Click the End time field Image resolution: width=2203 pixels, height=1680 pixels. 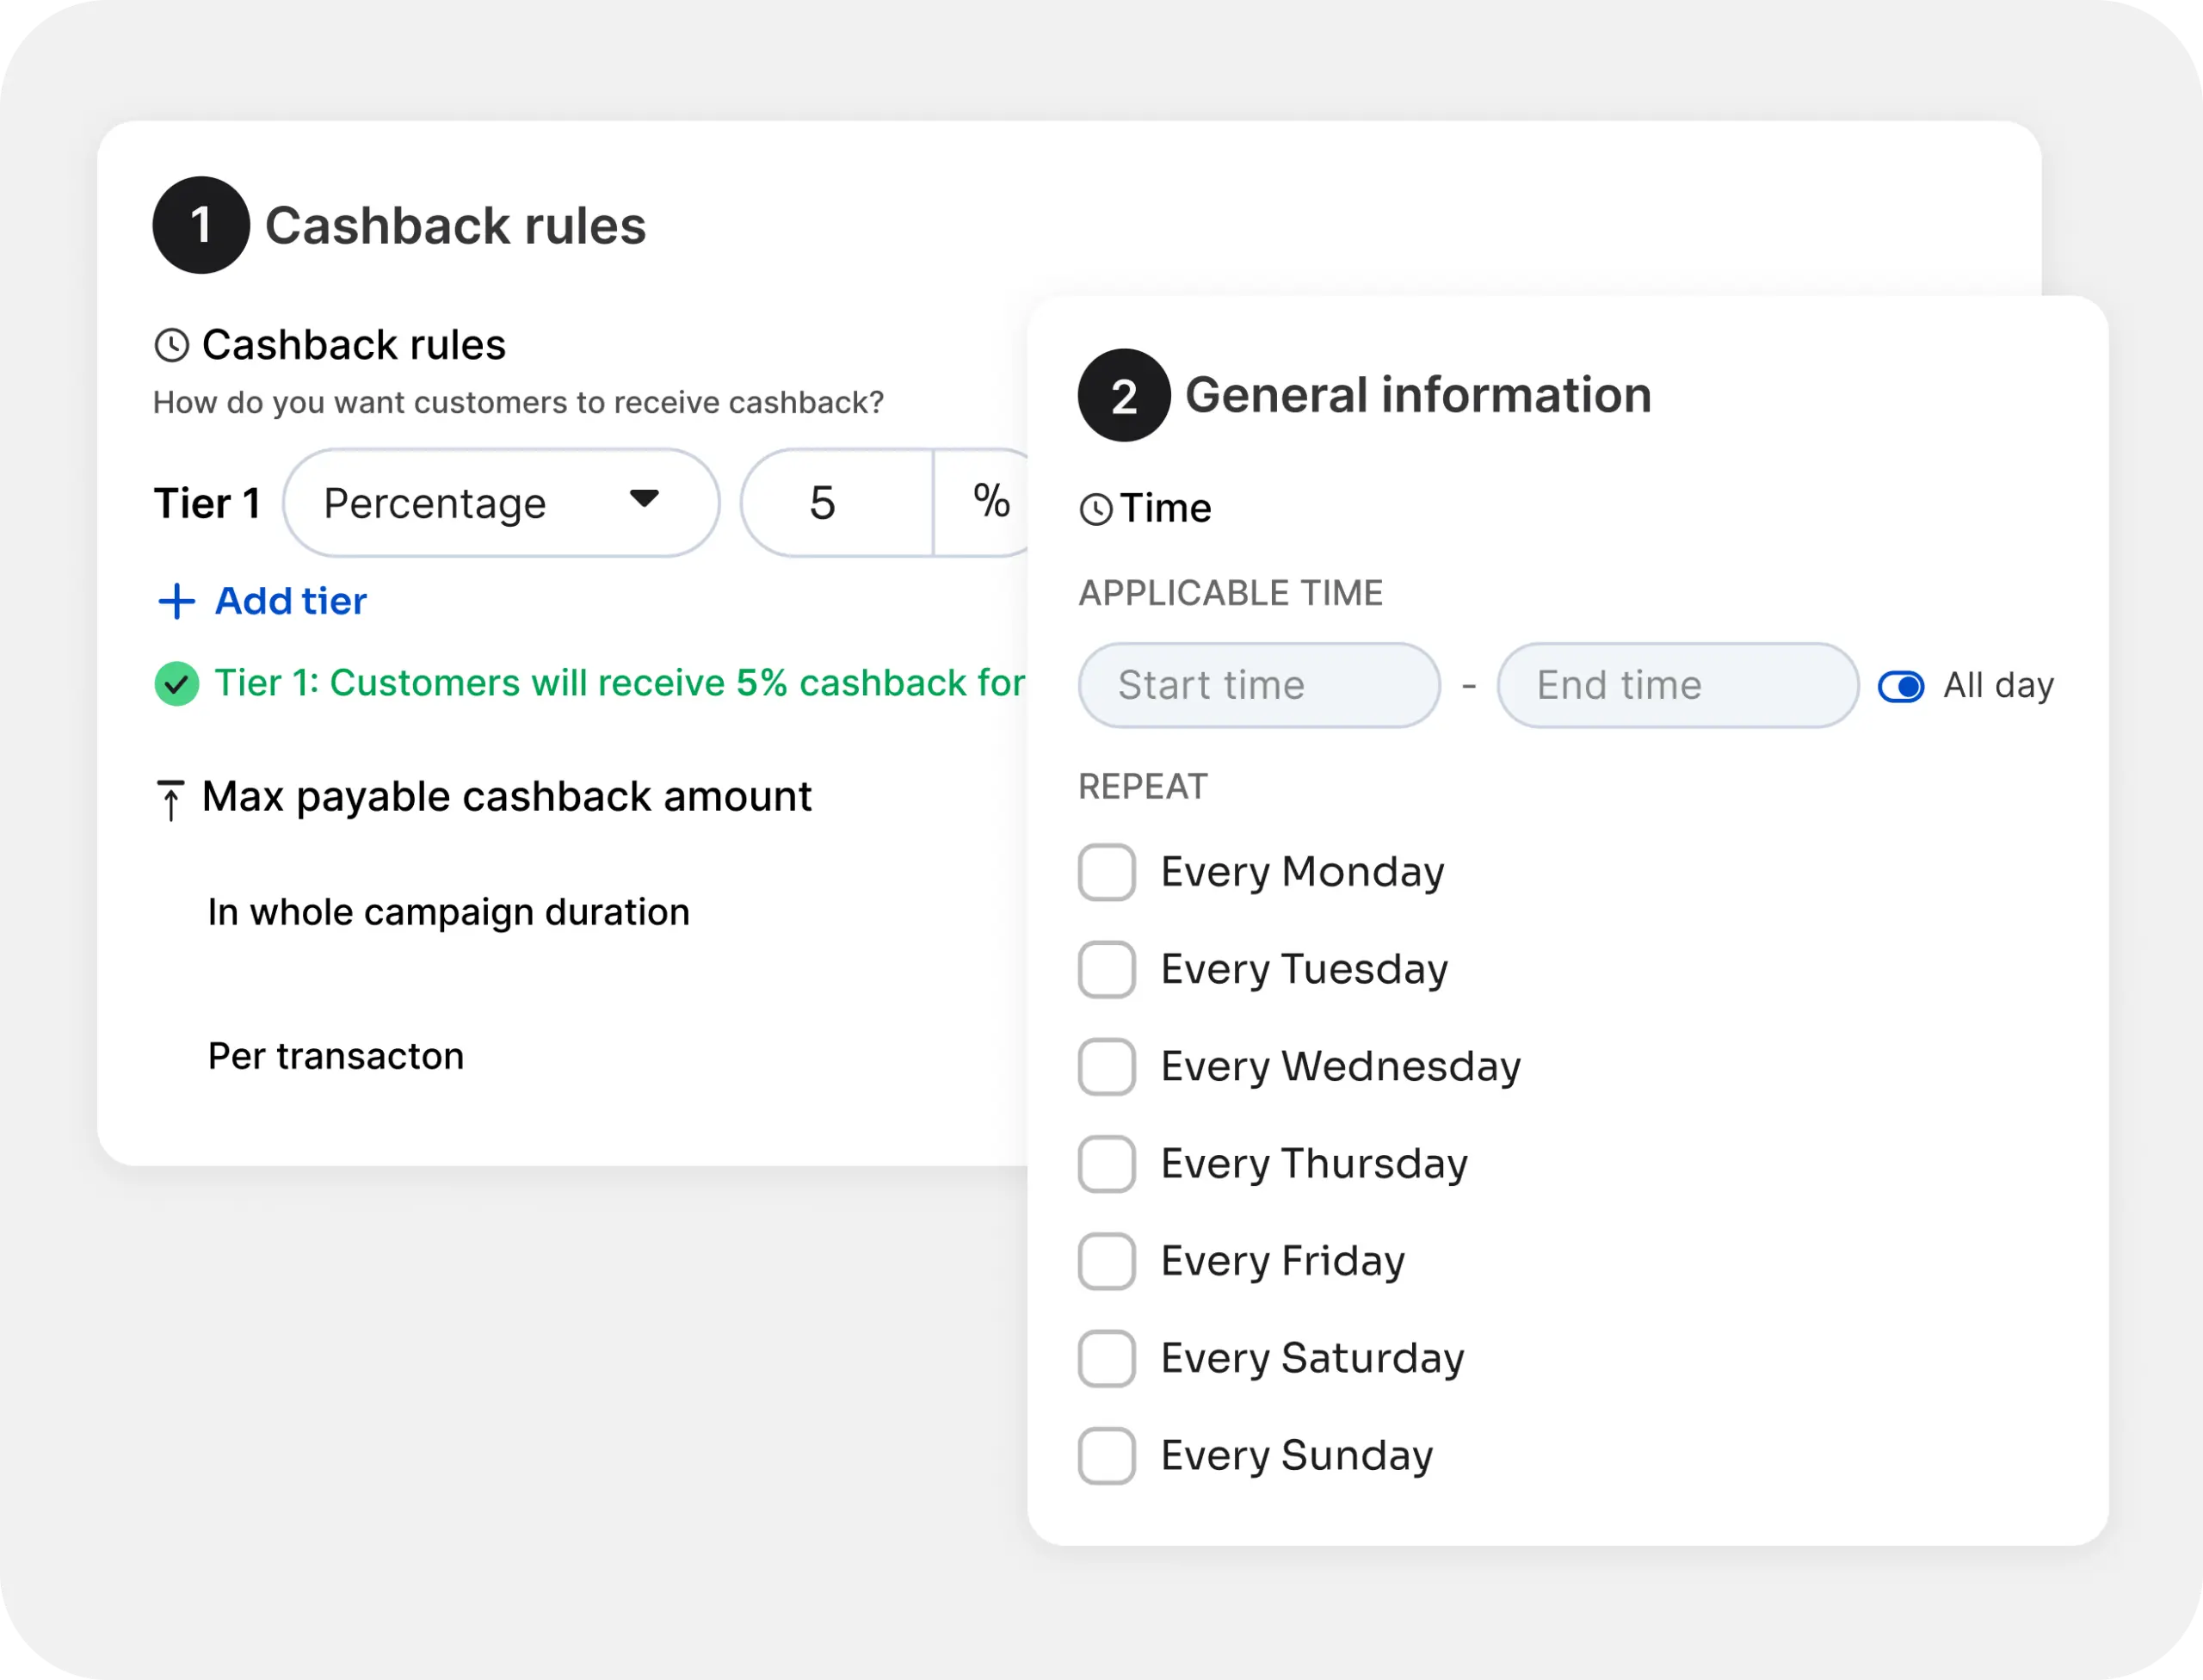[x=1677, y=685]
